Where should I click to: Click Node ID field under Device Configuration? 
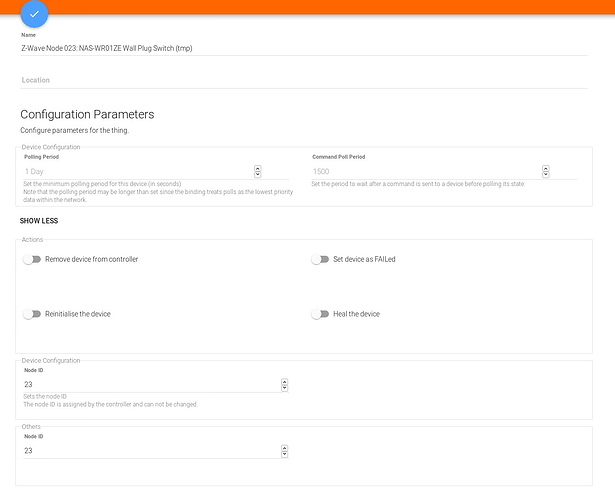click(150, 384)
